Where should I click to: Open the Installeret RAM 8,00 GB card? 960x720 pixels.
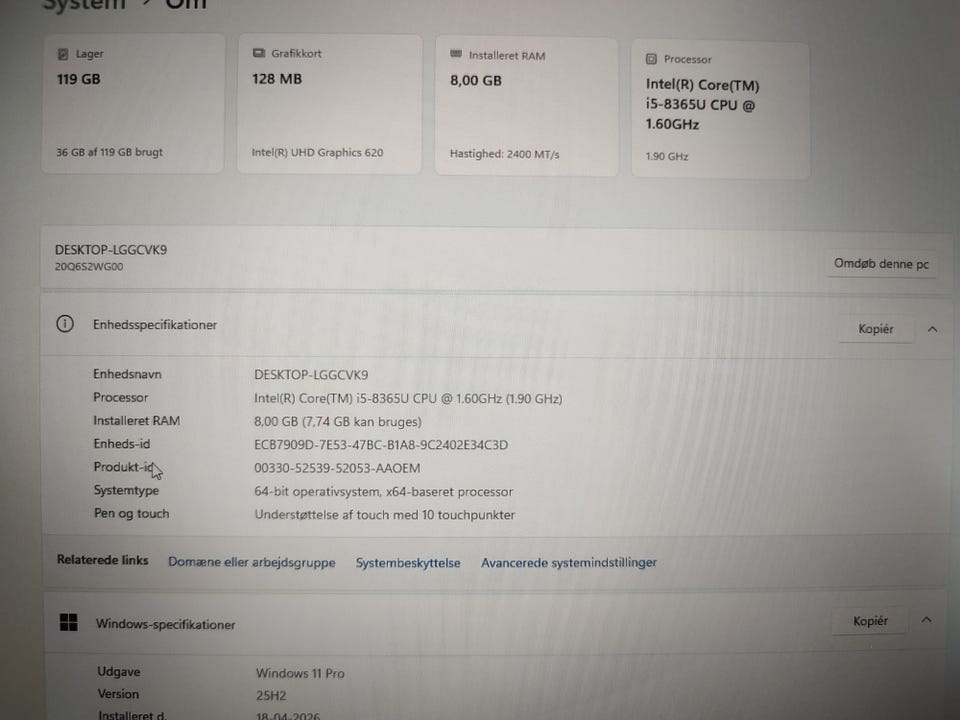(x=527, y=107)
